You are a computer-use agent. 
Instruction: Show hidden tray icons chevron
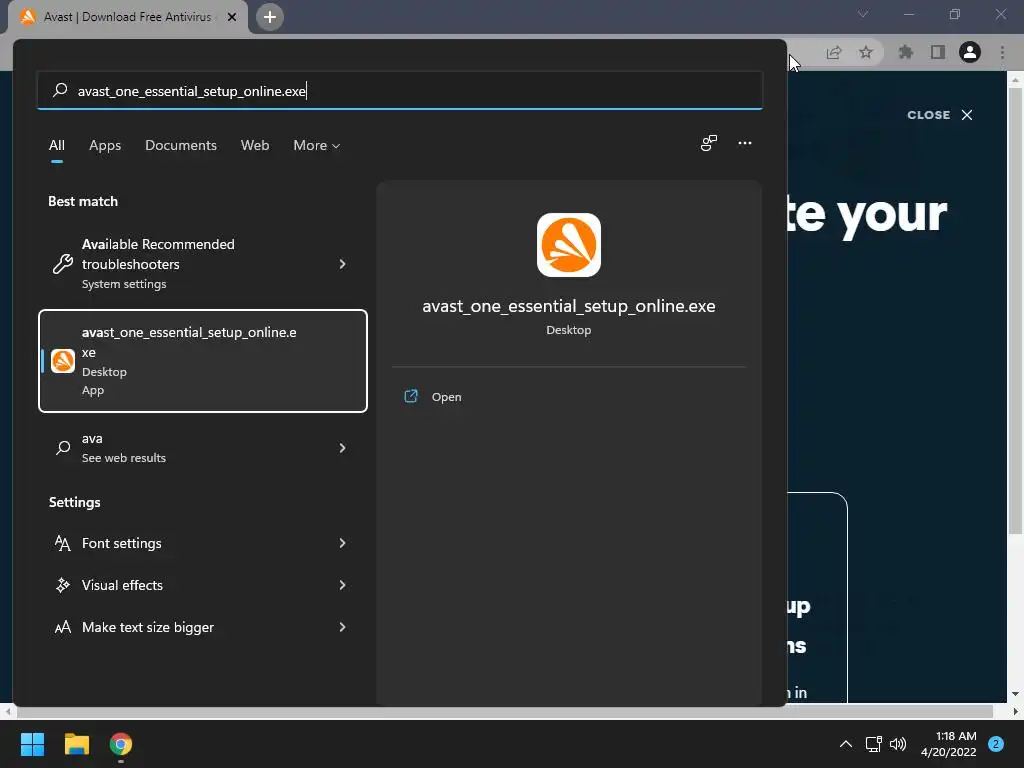point(846,744)
